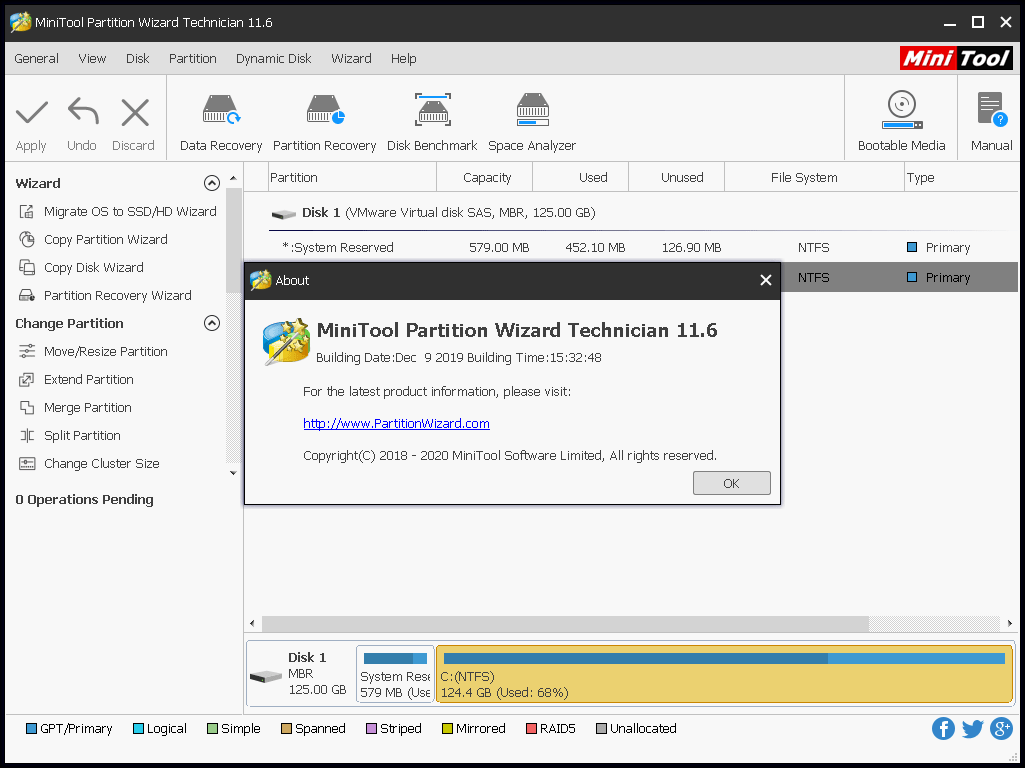1025x768 pixels.
Task: Open the PartitionWizard.com link
Action: click(x=396, y=424)
